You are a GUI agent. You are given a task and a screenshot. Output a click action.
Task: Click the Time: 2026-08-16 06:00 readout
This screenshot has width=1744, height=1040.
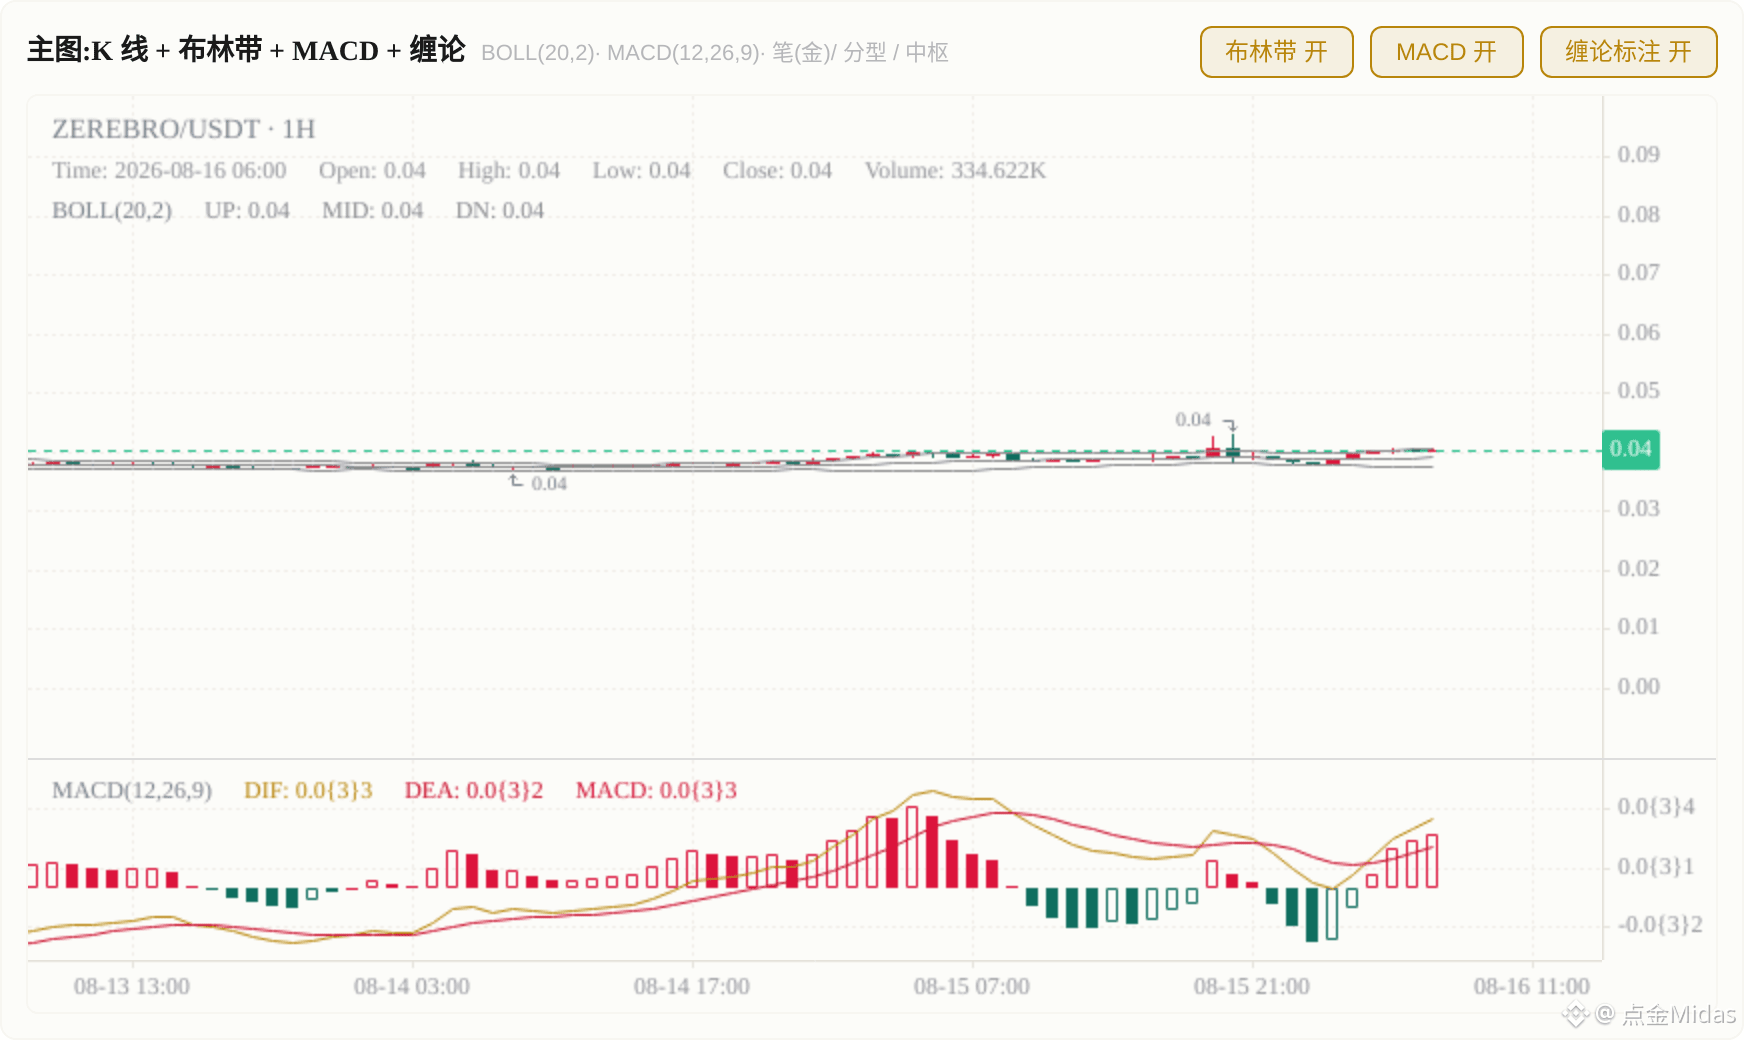click(x=169, y=171)
